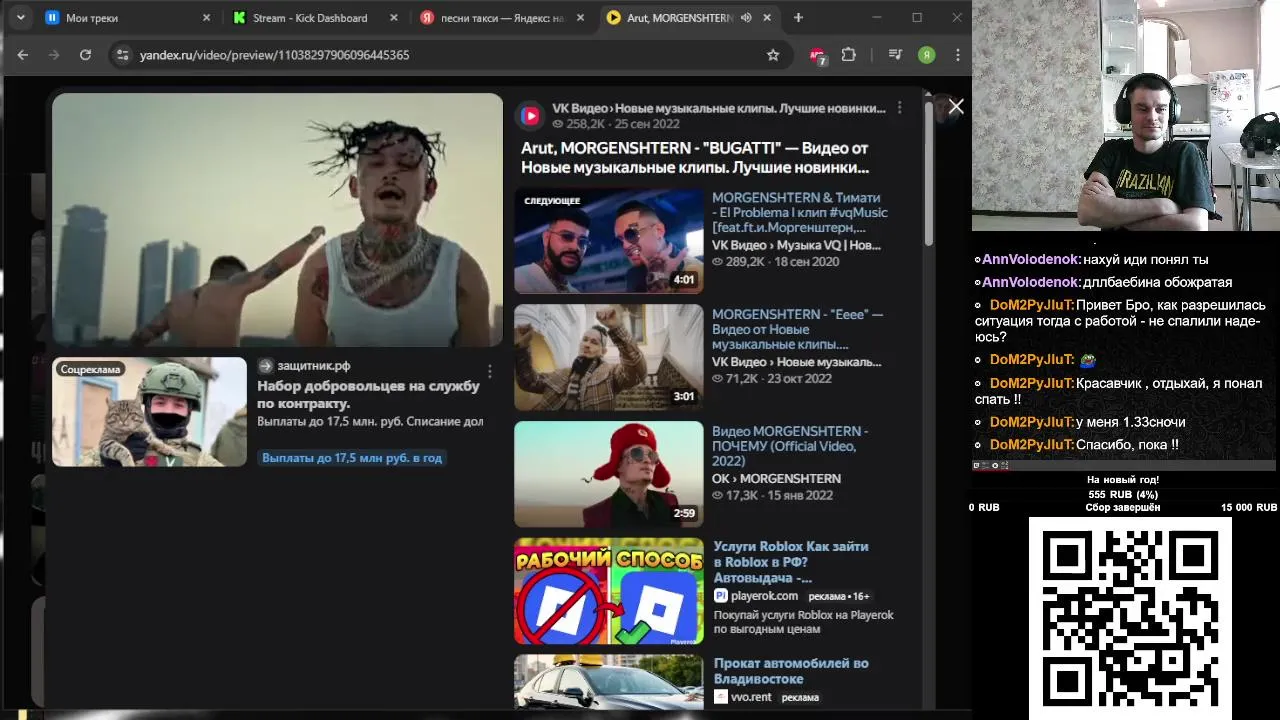Click DoM2PyJluT name on 'Привет Бро' message
The image size is (1280, 720).
(1032, 305)
